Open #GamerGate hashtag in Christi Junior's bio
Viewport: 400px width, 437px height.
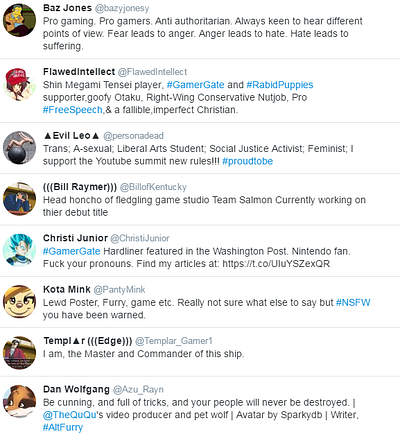pos(71,251)
